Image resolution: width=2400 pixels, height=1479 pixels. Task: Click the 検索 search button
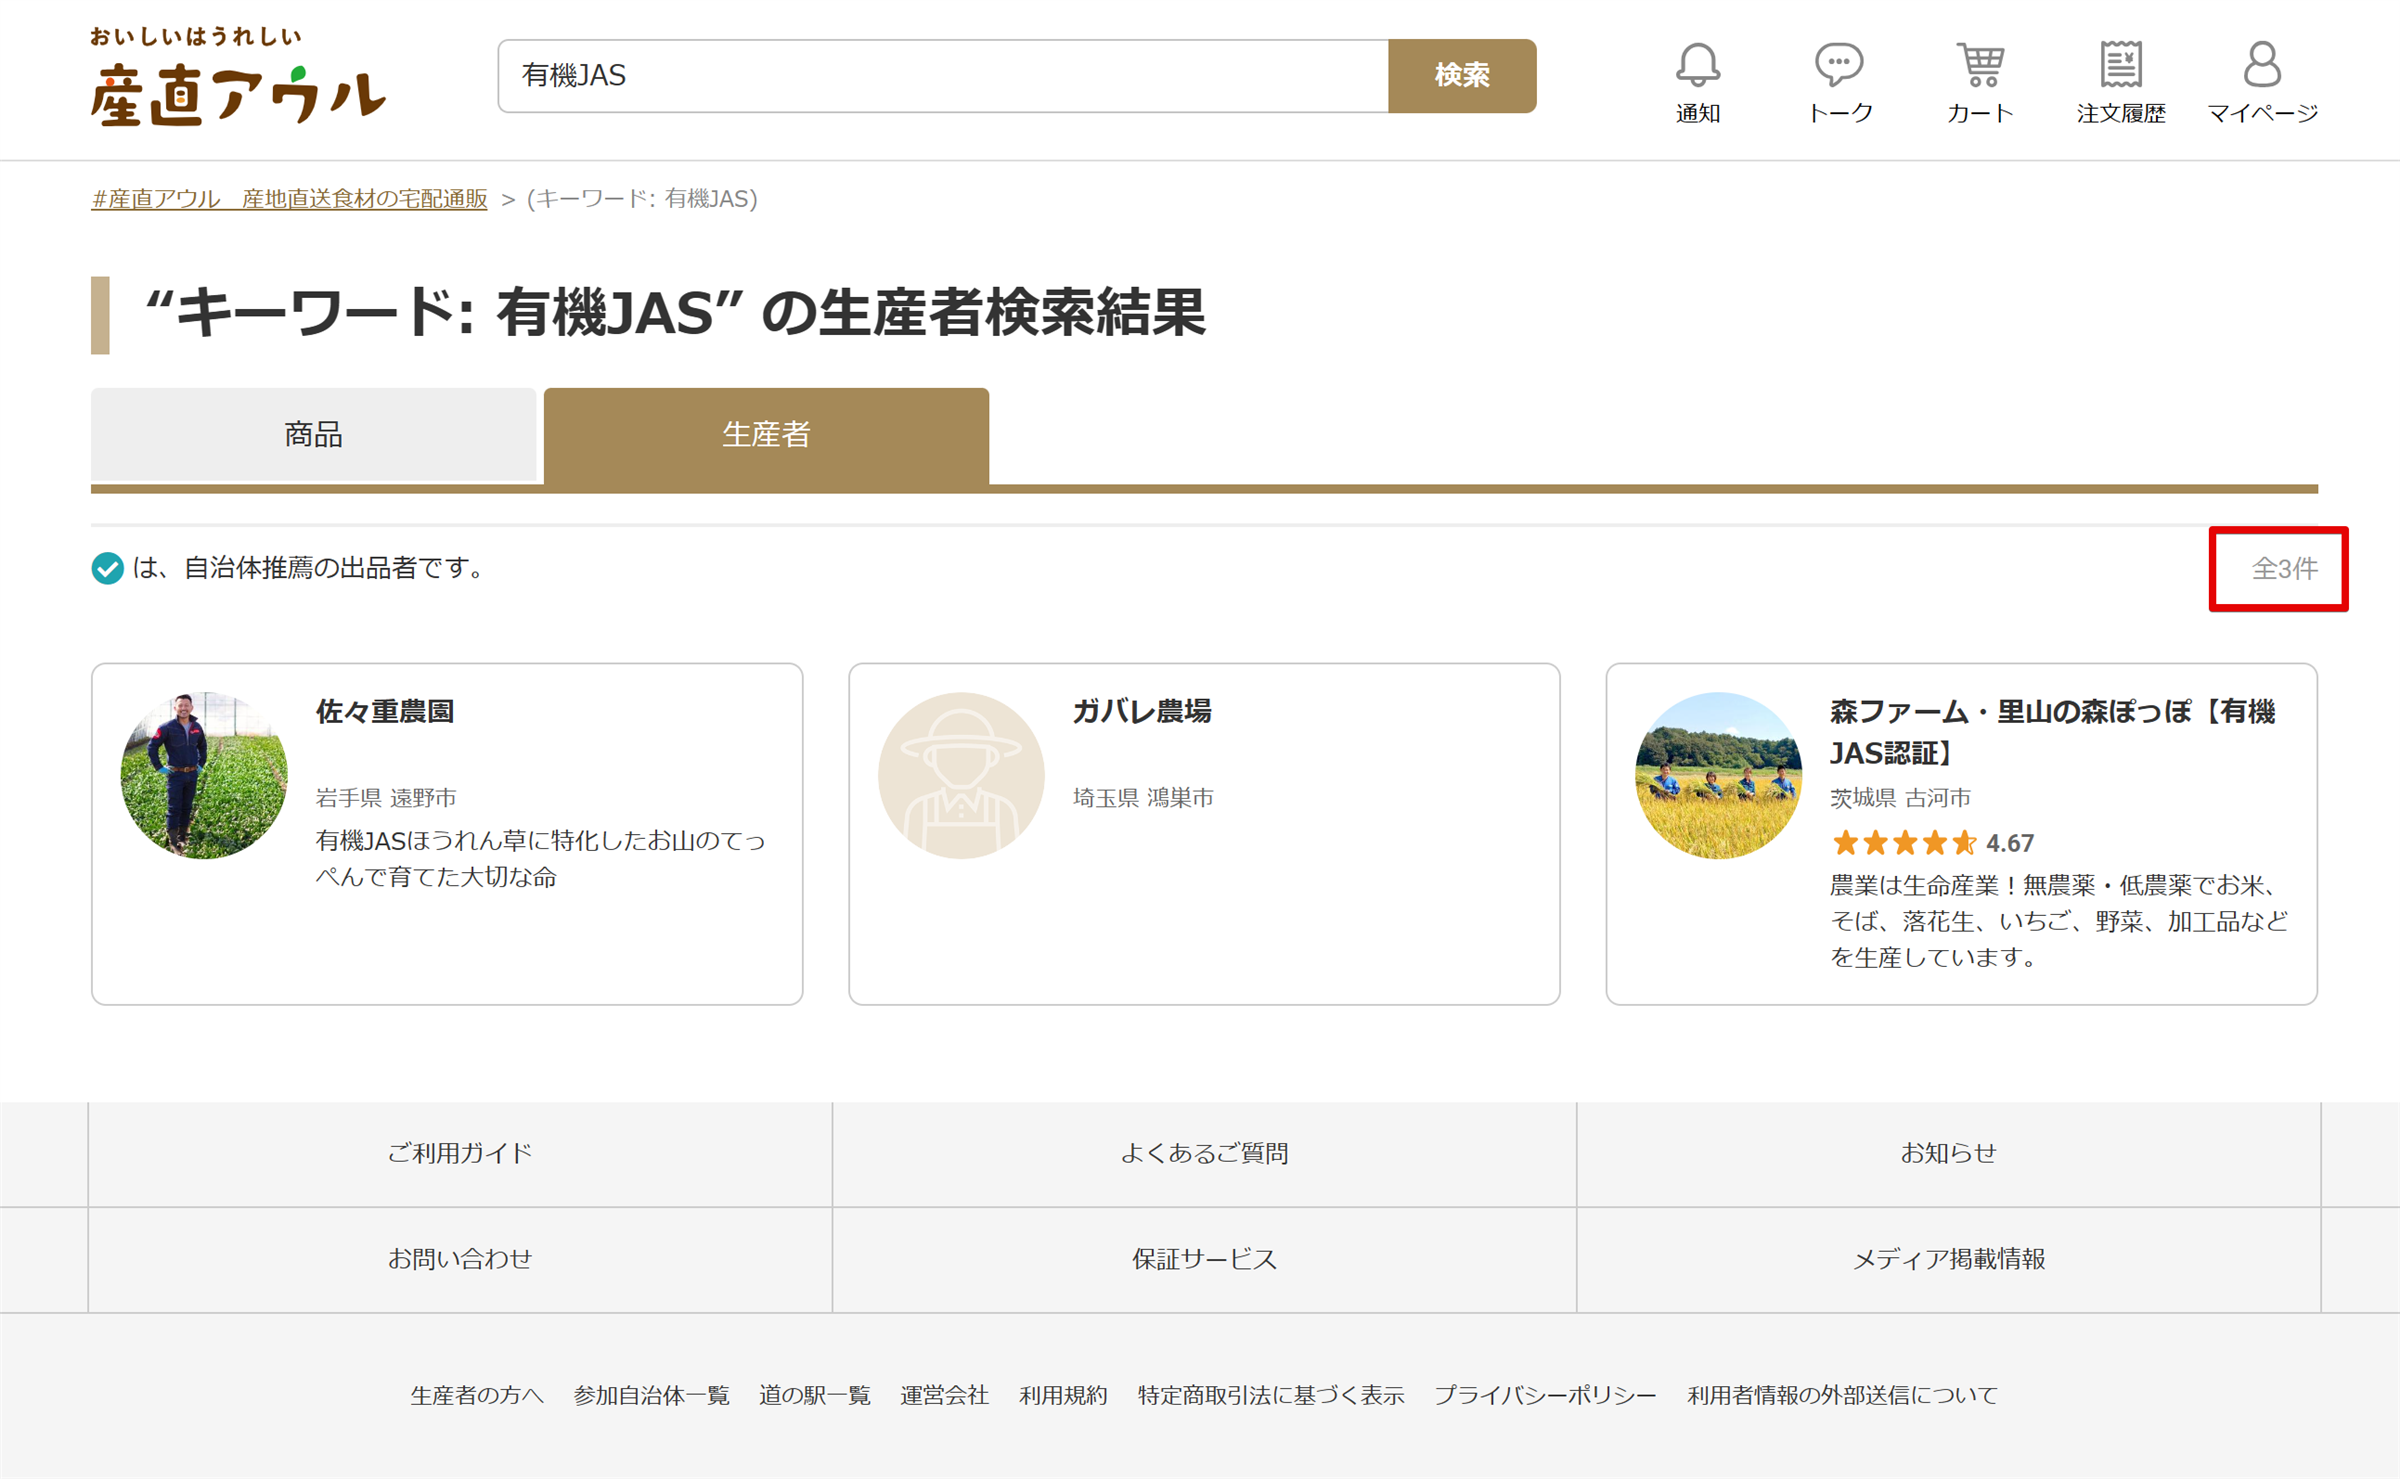pyautogui.click(x=1462, y=76)
